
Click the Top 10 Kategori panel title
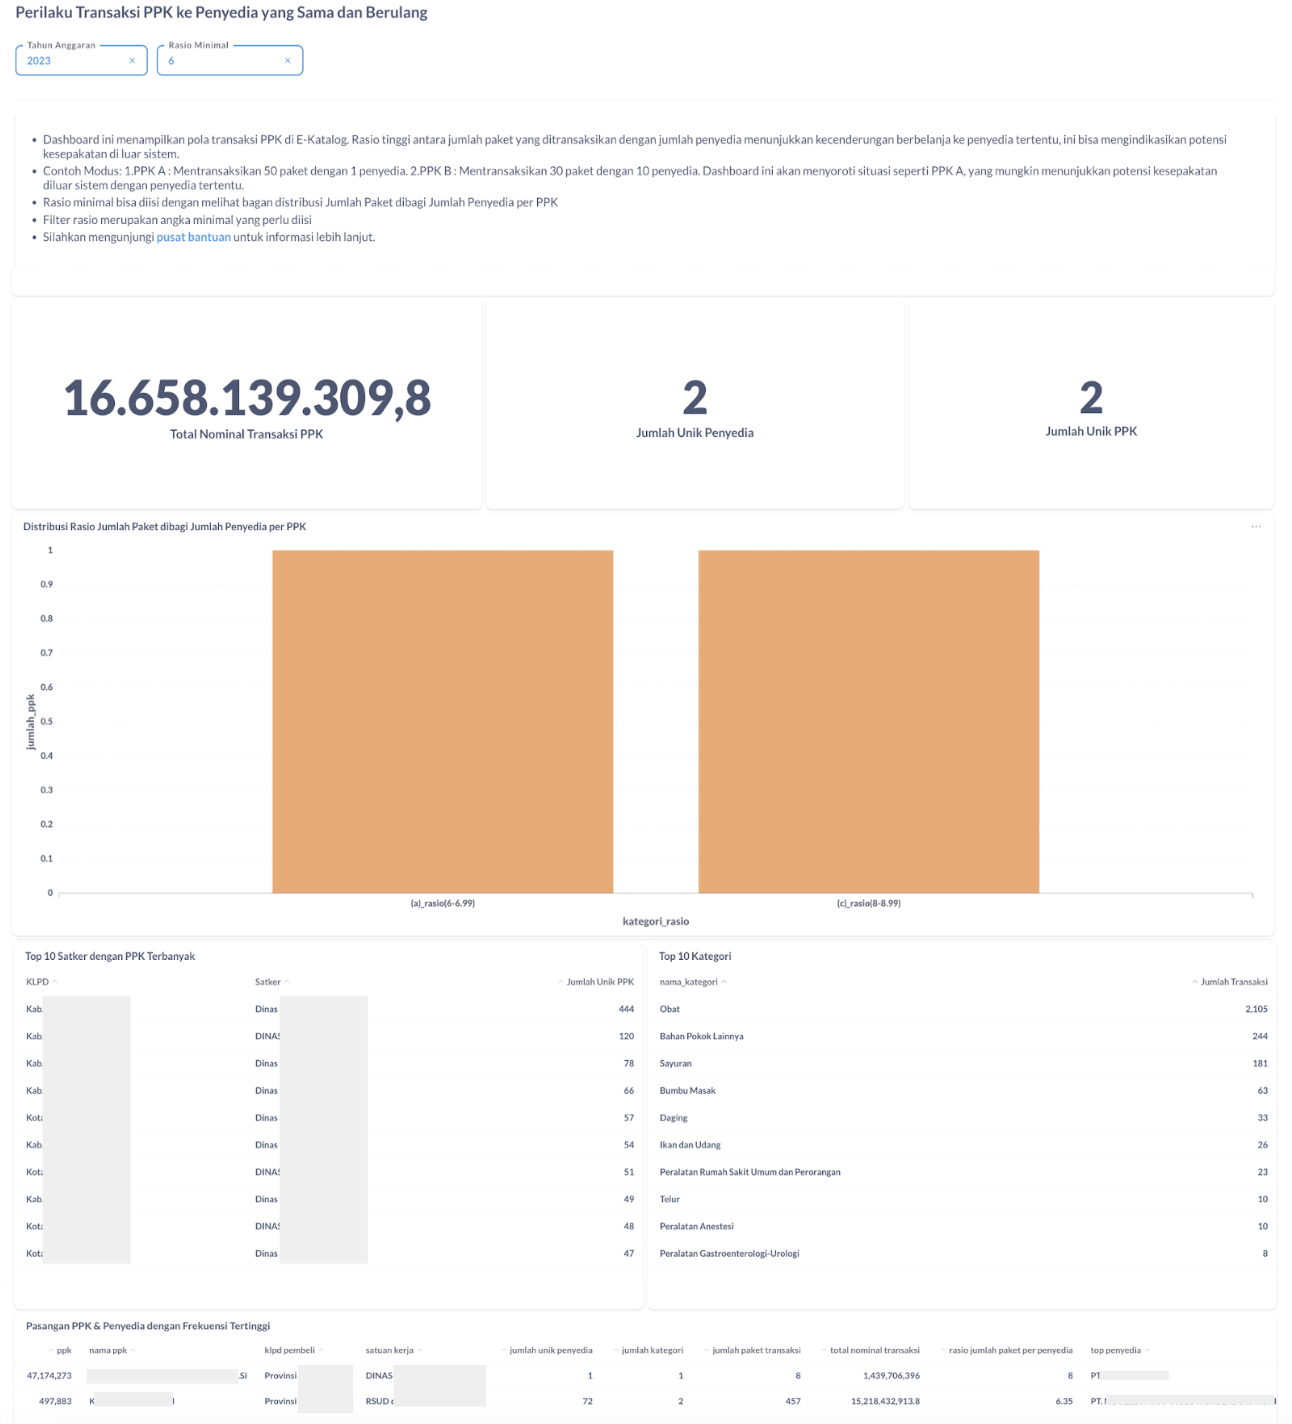point(695,957)
